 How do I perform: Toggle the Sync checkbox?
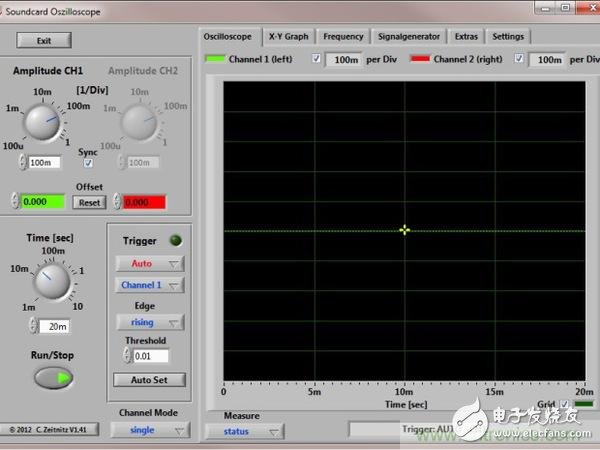[88, 163]
